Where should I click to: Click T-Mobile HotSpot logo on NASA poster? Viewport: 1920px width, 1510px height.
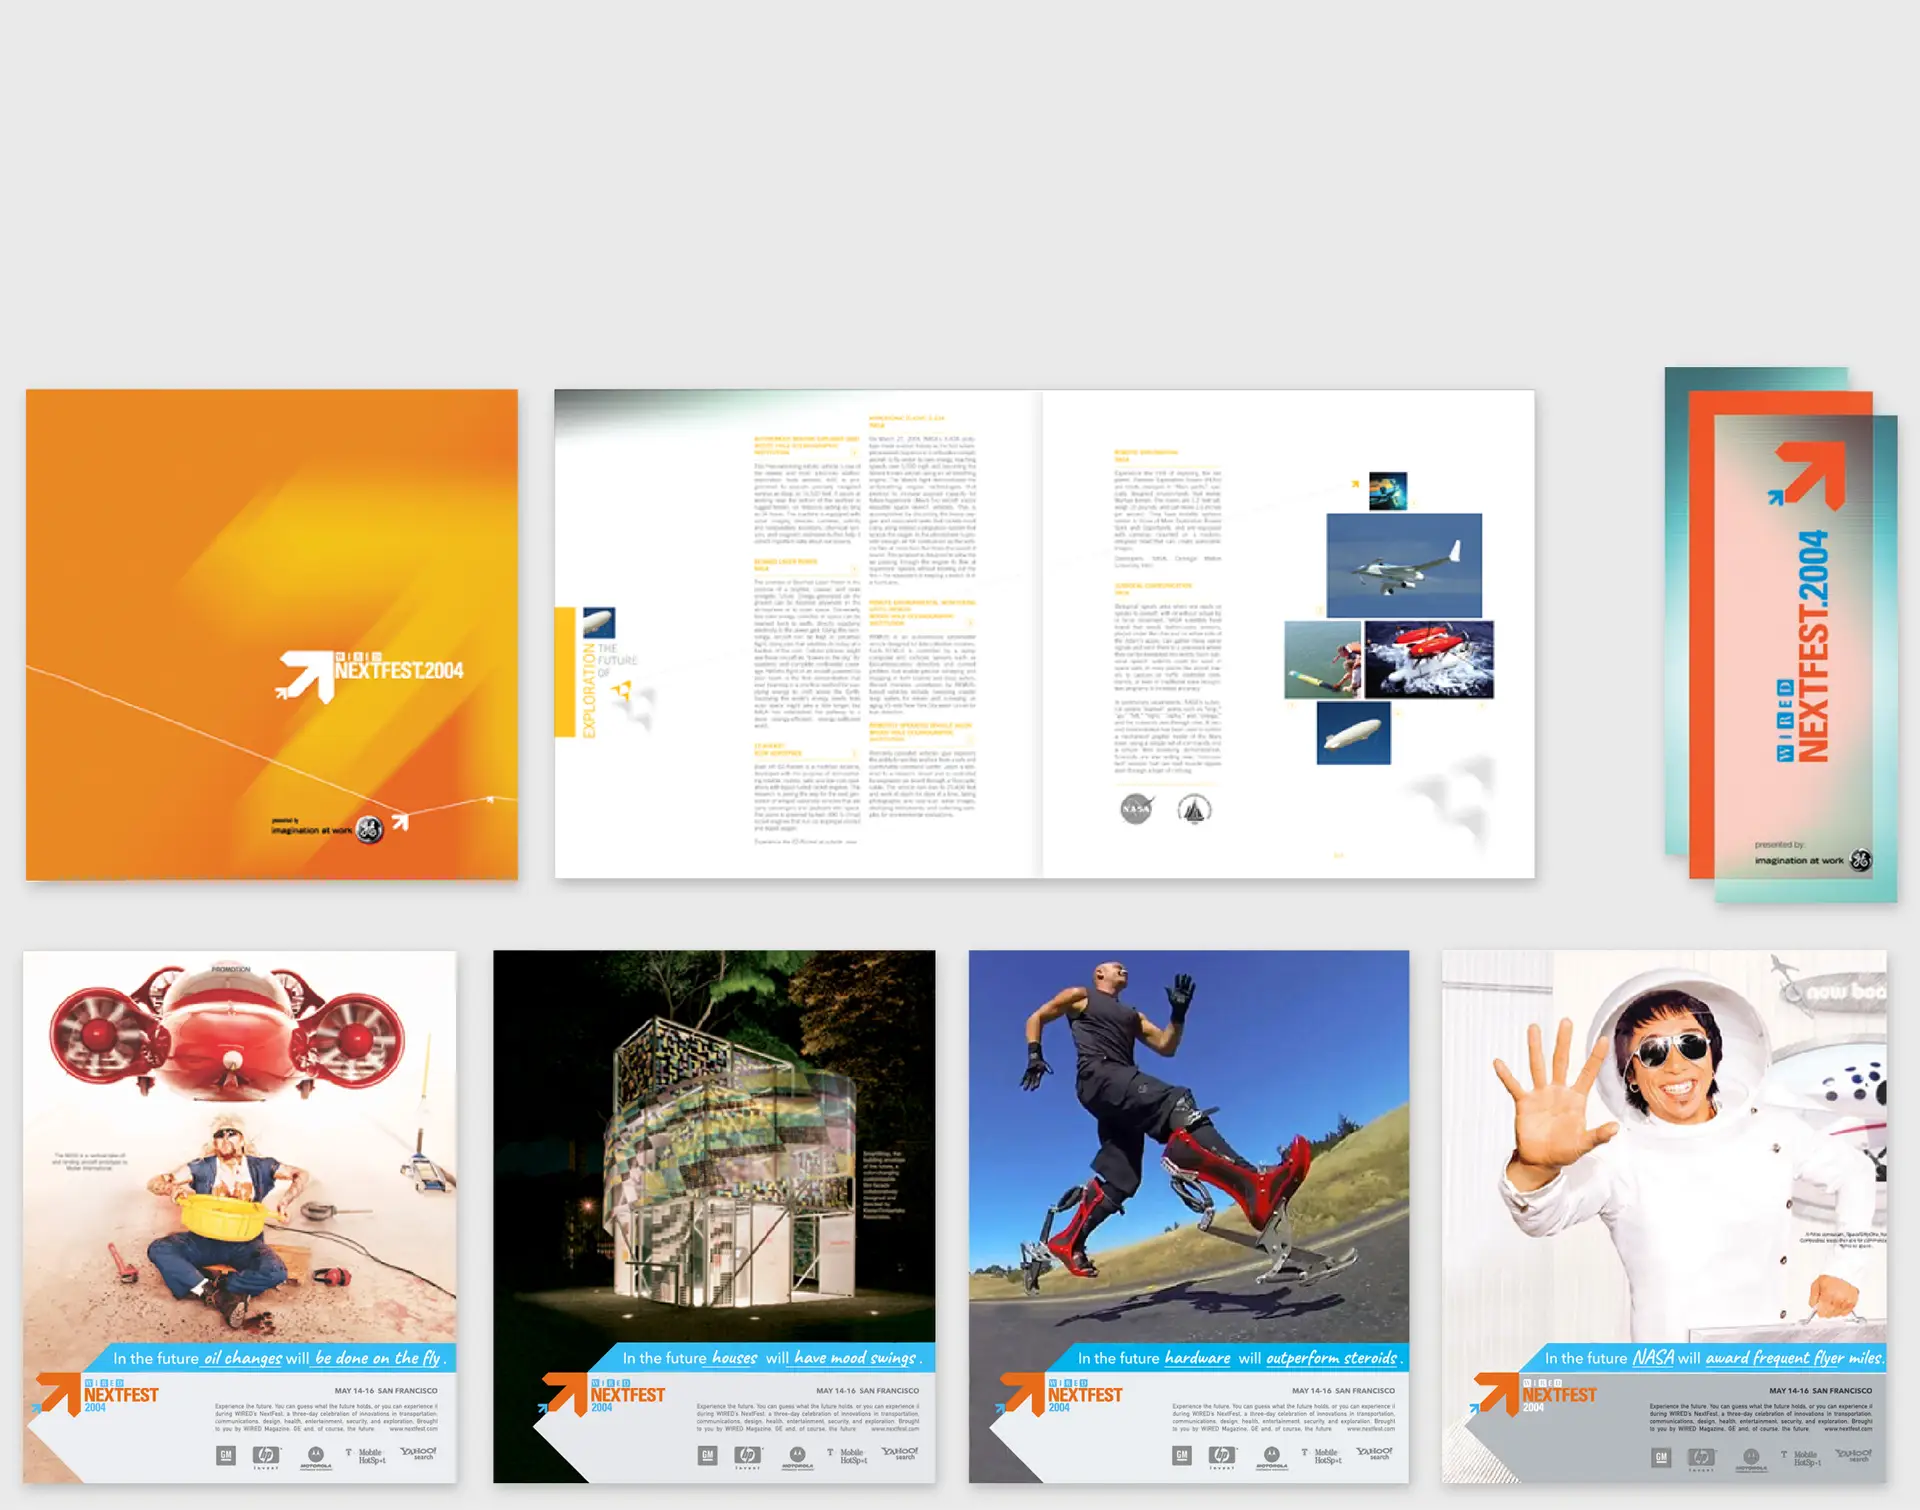[x=1803, y=1458]
